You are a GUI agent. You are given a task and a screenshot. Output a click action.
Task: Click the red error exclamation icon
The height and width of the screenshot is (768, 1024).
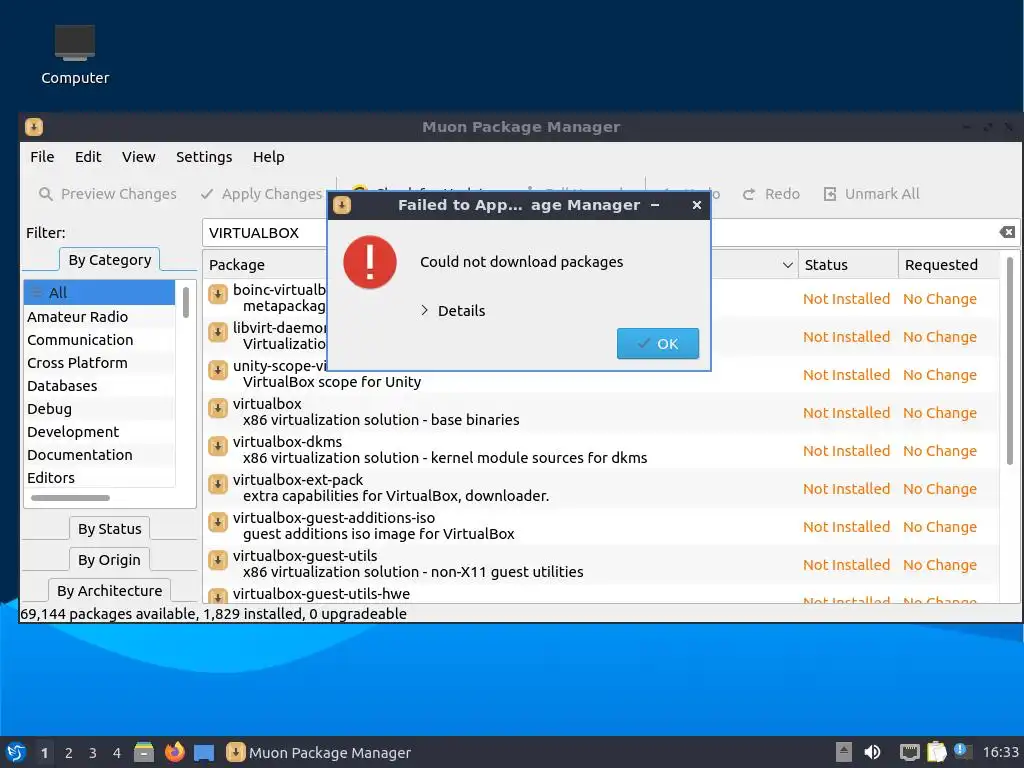(x=370, y=262)
